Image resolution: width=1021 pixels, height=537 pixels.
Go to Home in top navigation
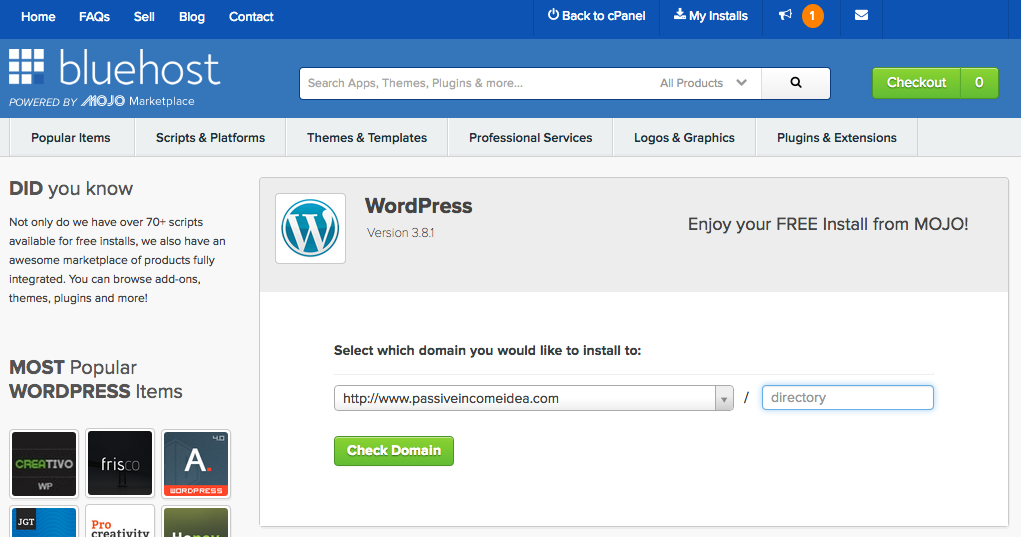click(38, 17)
